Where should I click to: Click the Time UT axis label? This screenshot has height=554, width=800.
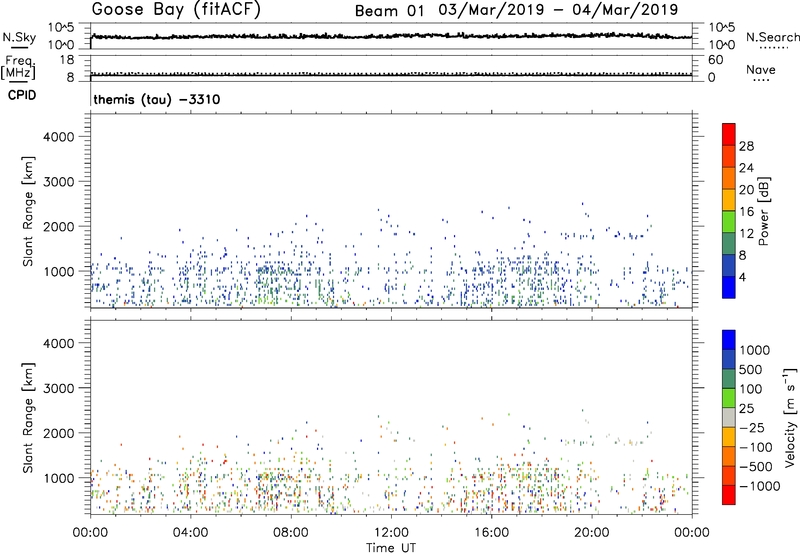(391, 548)
